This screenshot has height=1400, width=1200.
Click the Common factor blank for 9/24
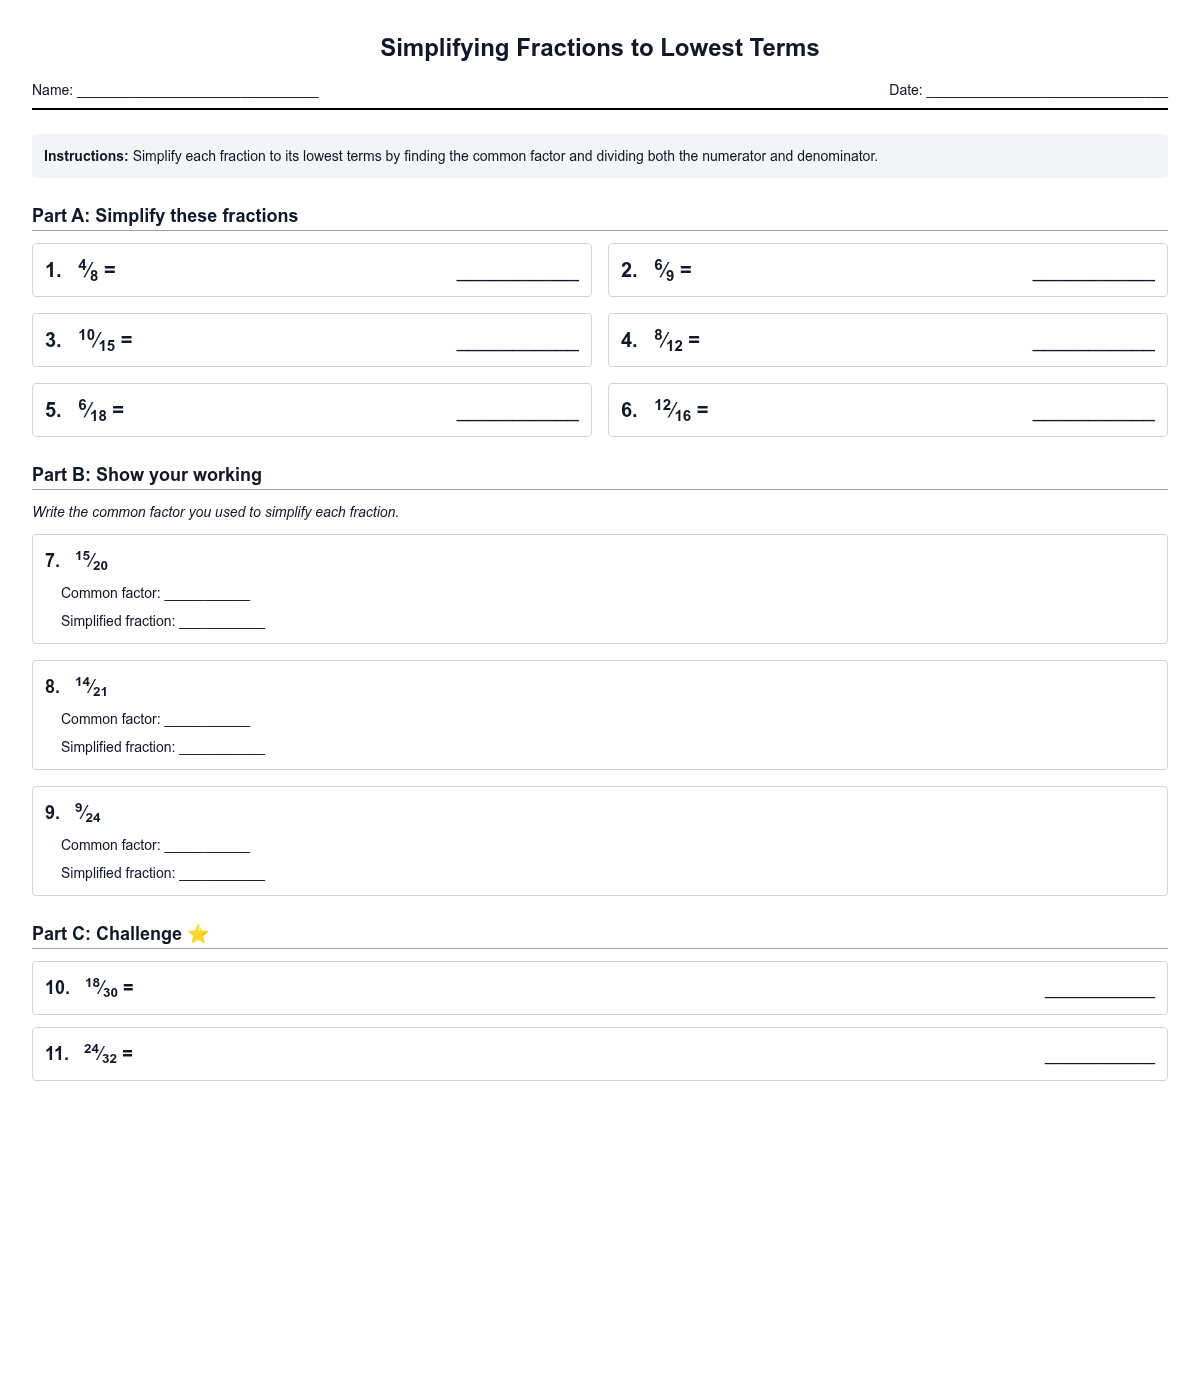(x=207, y=846)
